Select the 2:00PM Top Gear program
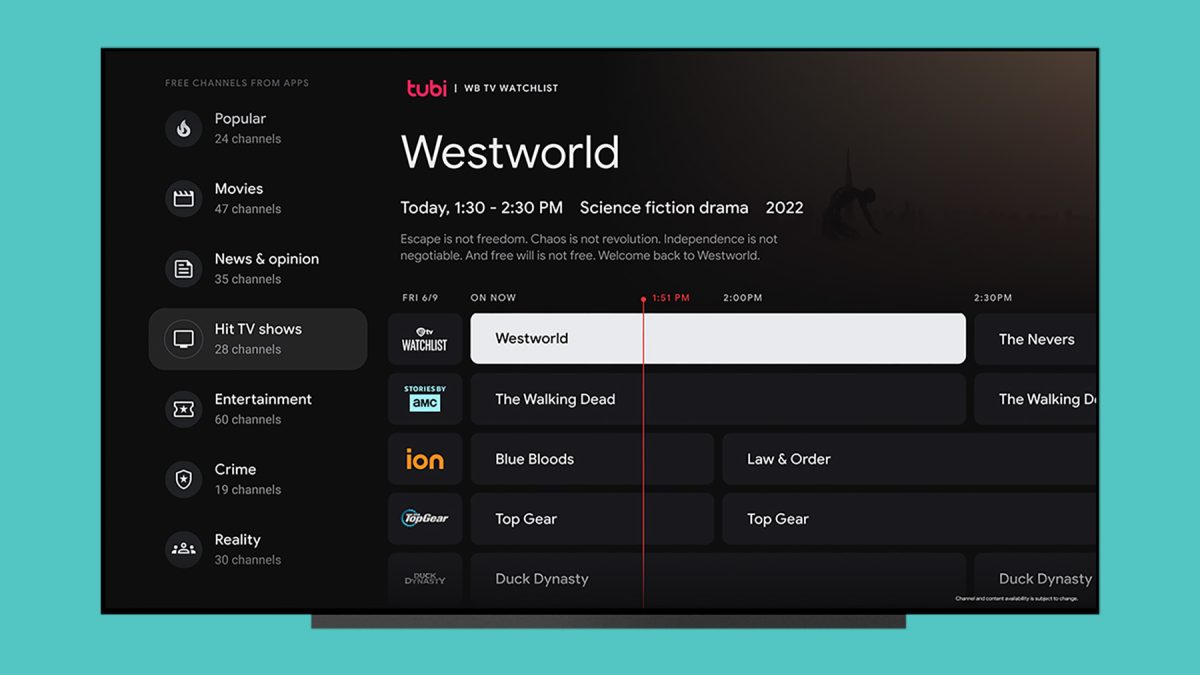The height and width of the screenshot is (675, 1200). [910, 519]
